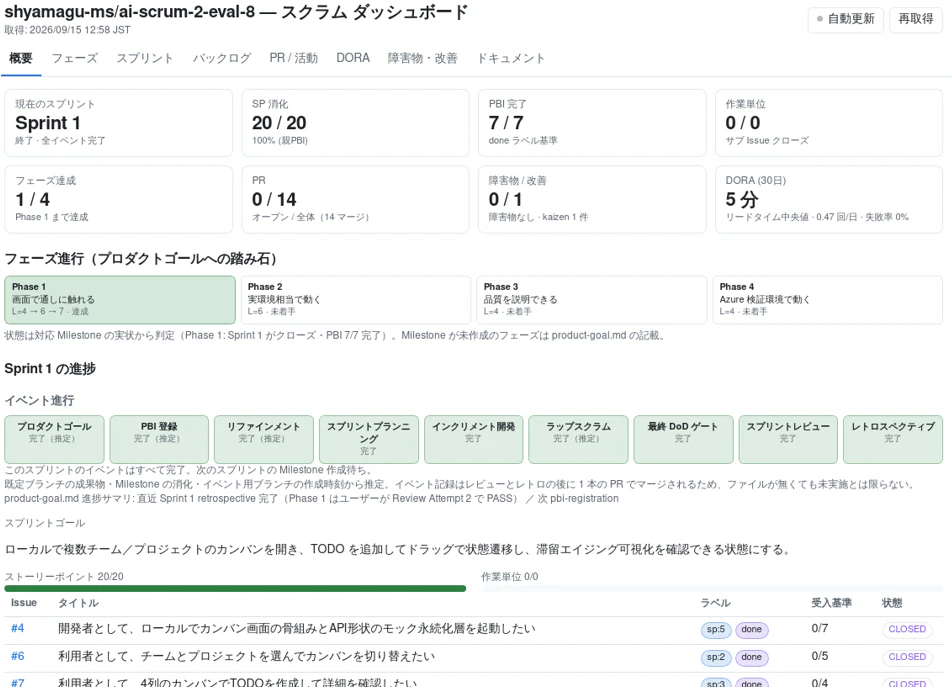Open the フェーズ tab
952x687 pixels.
(74, 58)
